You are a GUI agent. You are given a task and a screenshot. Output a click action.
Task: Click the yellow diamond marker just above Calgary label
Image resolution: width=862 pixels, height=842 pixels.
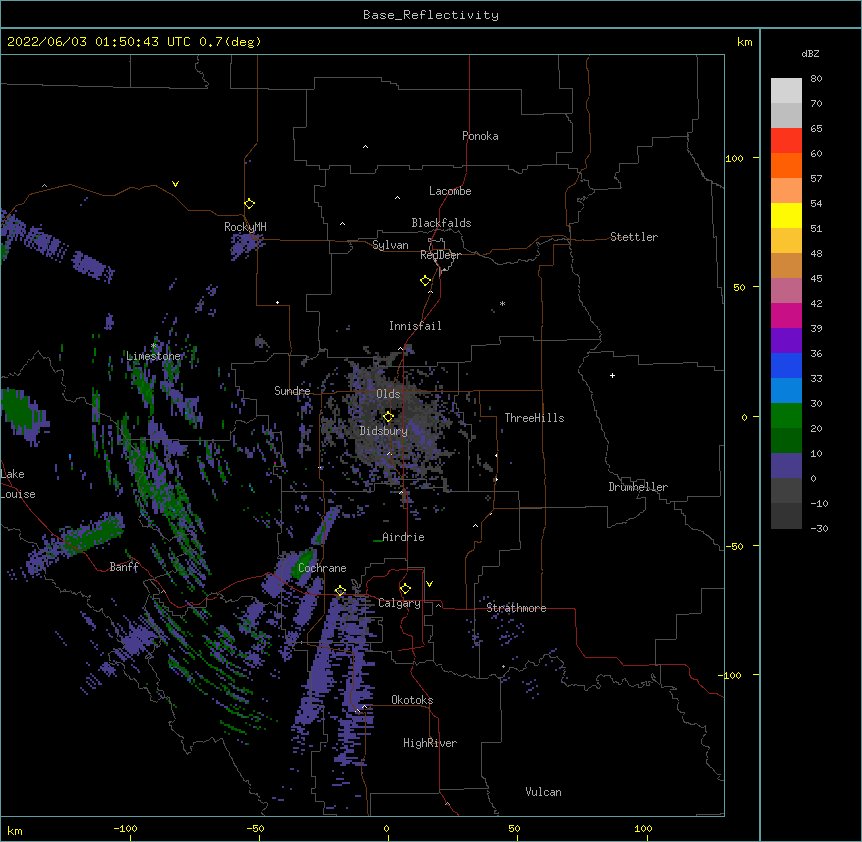[405, 589]
